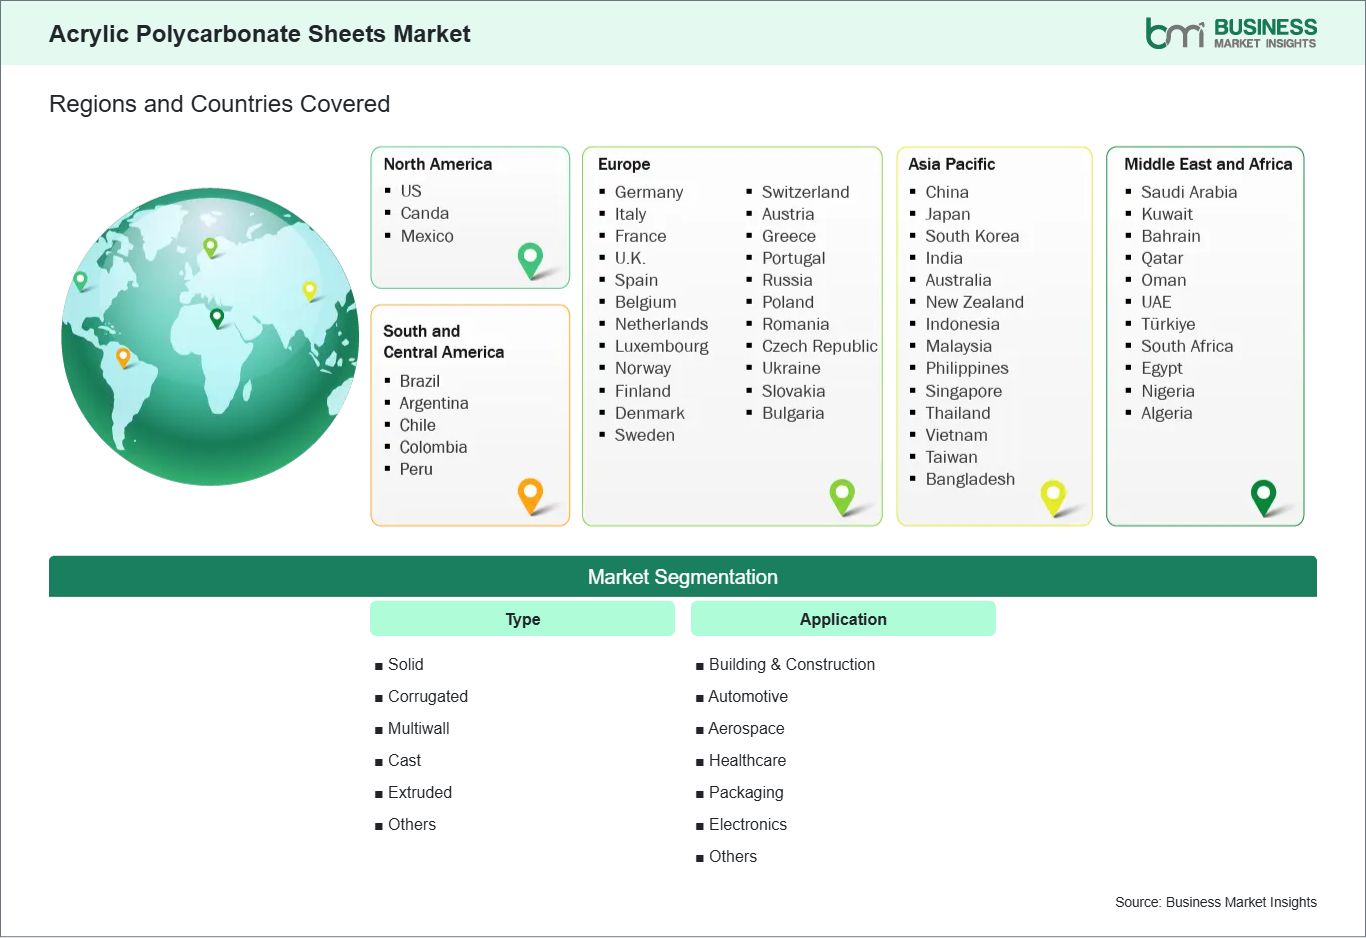Select the Automotive application bullet
Viewport: 1366px width, 938px height.
(x=747, y=696)
